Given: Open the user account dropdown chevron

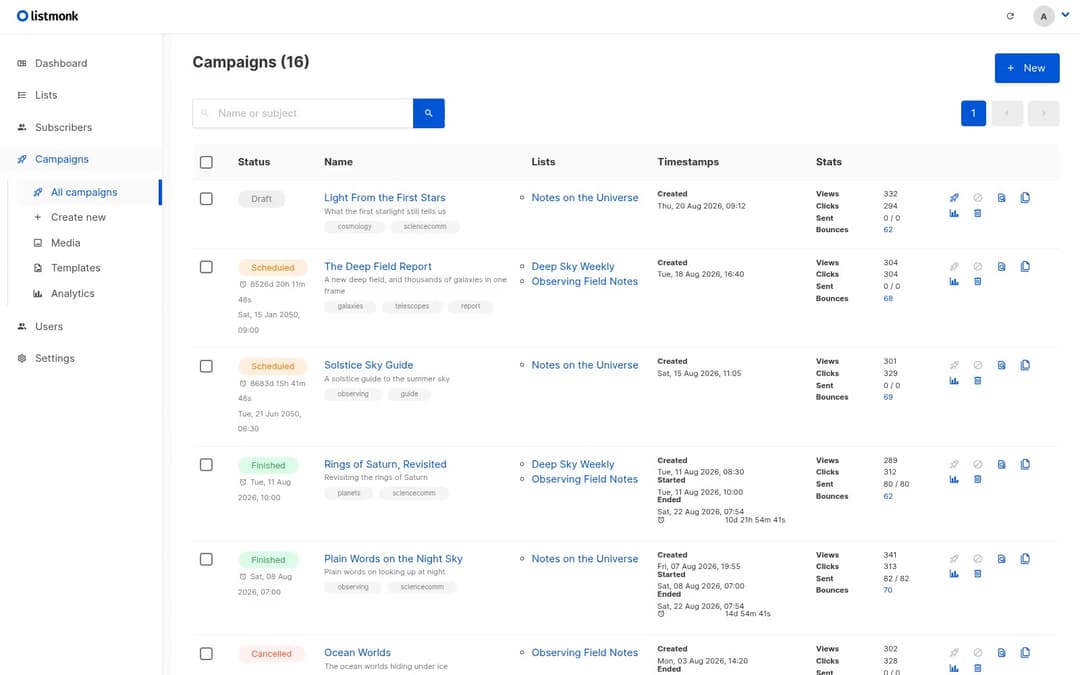Looking at the screenshot, I should coord(1065,15).
